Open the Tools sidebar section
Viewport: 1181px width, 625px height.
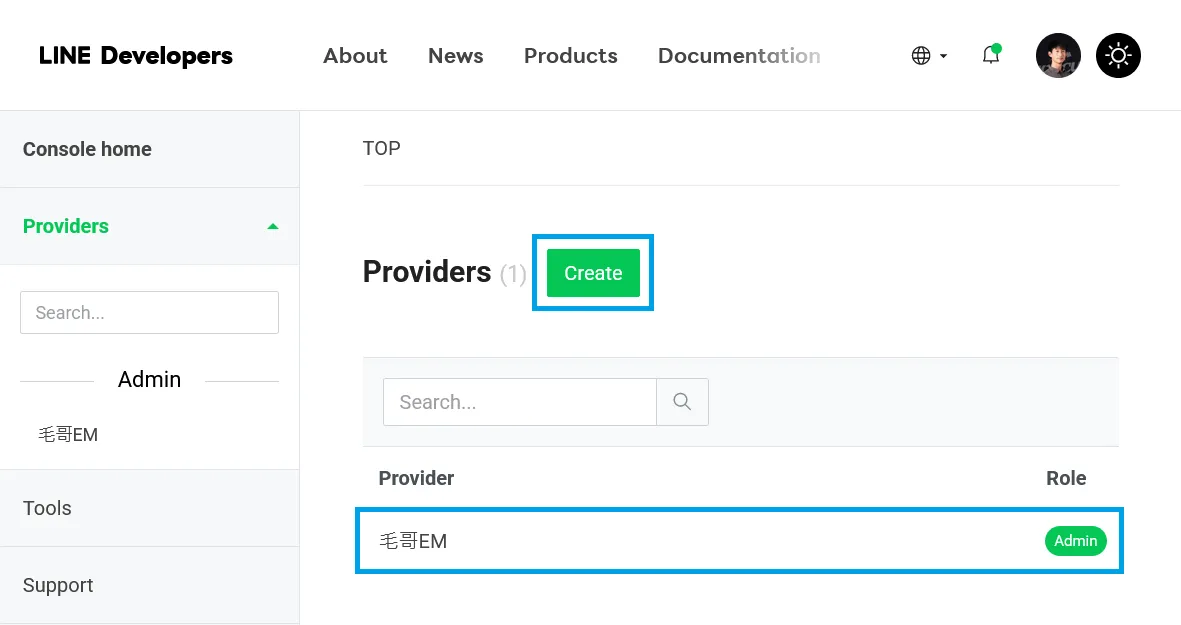coord(150,508)
